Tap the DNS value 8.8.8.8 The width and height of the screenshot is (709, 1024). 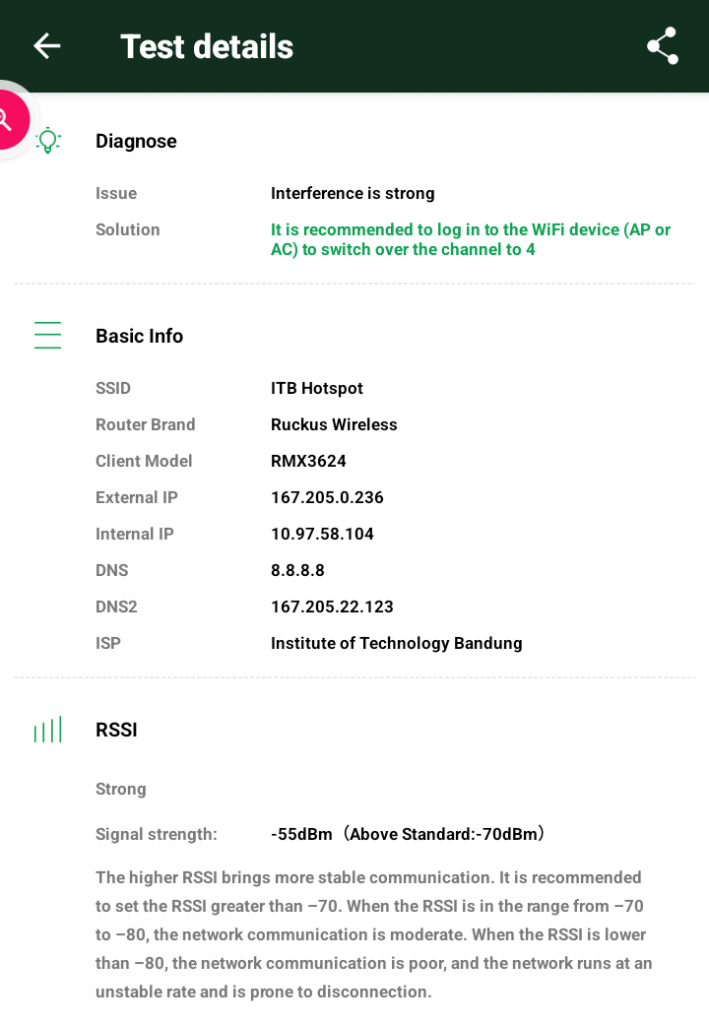pyautogui.click(x=297, y=570)
